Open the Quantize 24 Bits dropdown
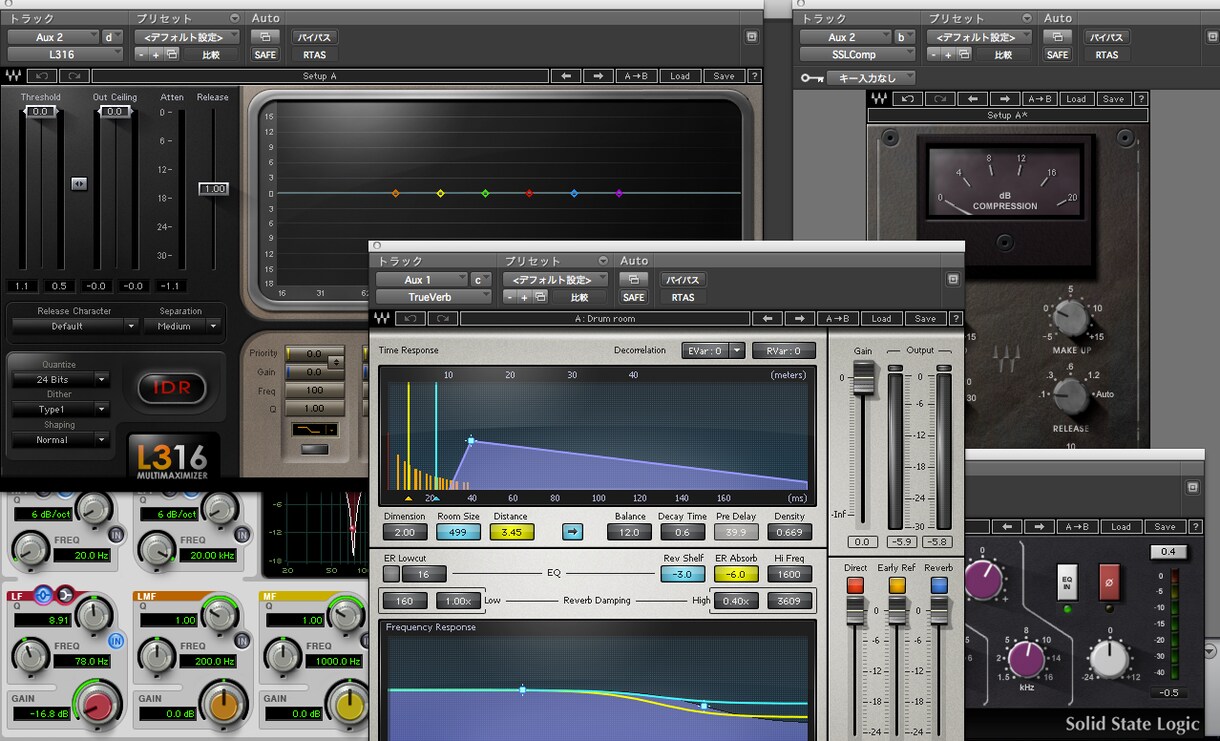 60,380
